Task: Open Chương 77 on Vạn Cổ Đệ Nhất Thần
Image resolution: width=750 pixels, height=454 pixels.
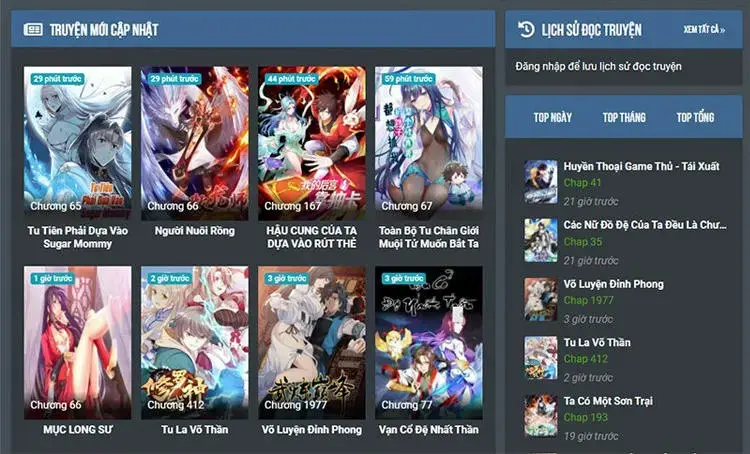Action: pyautogui.click(x=407, y=405)
